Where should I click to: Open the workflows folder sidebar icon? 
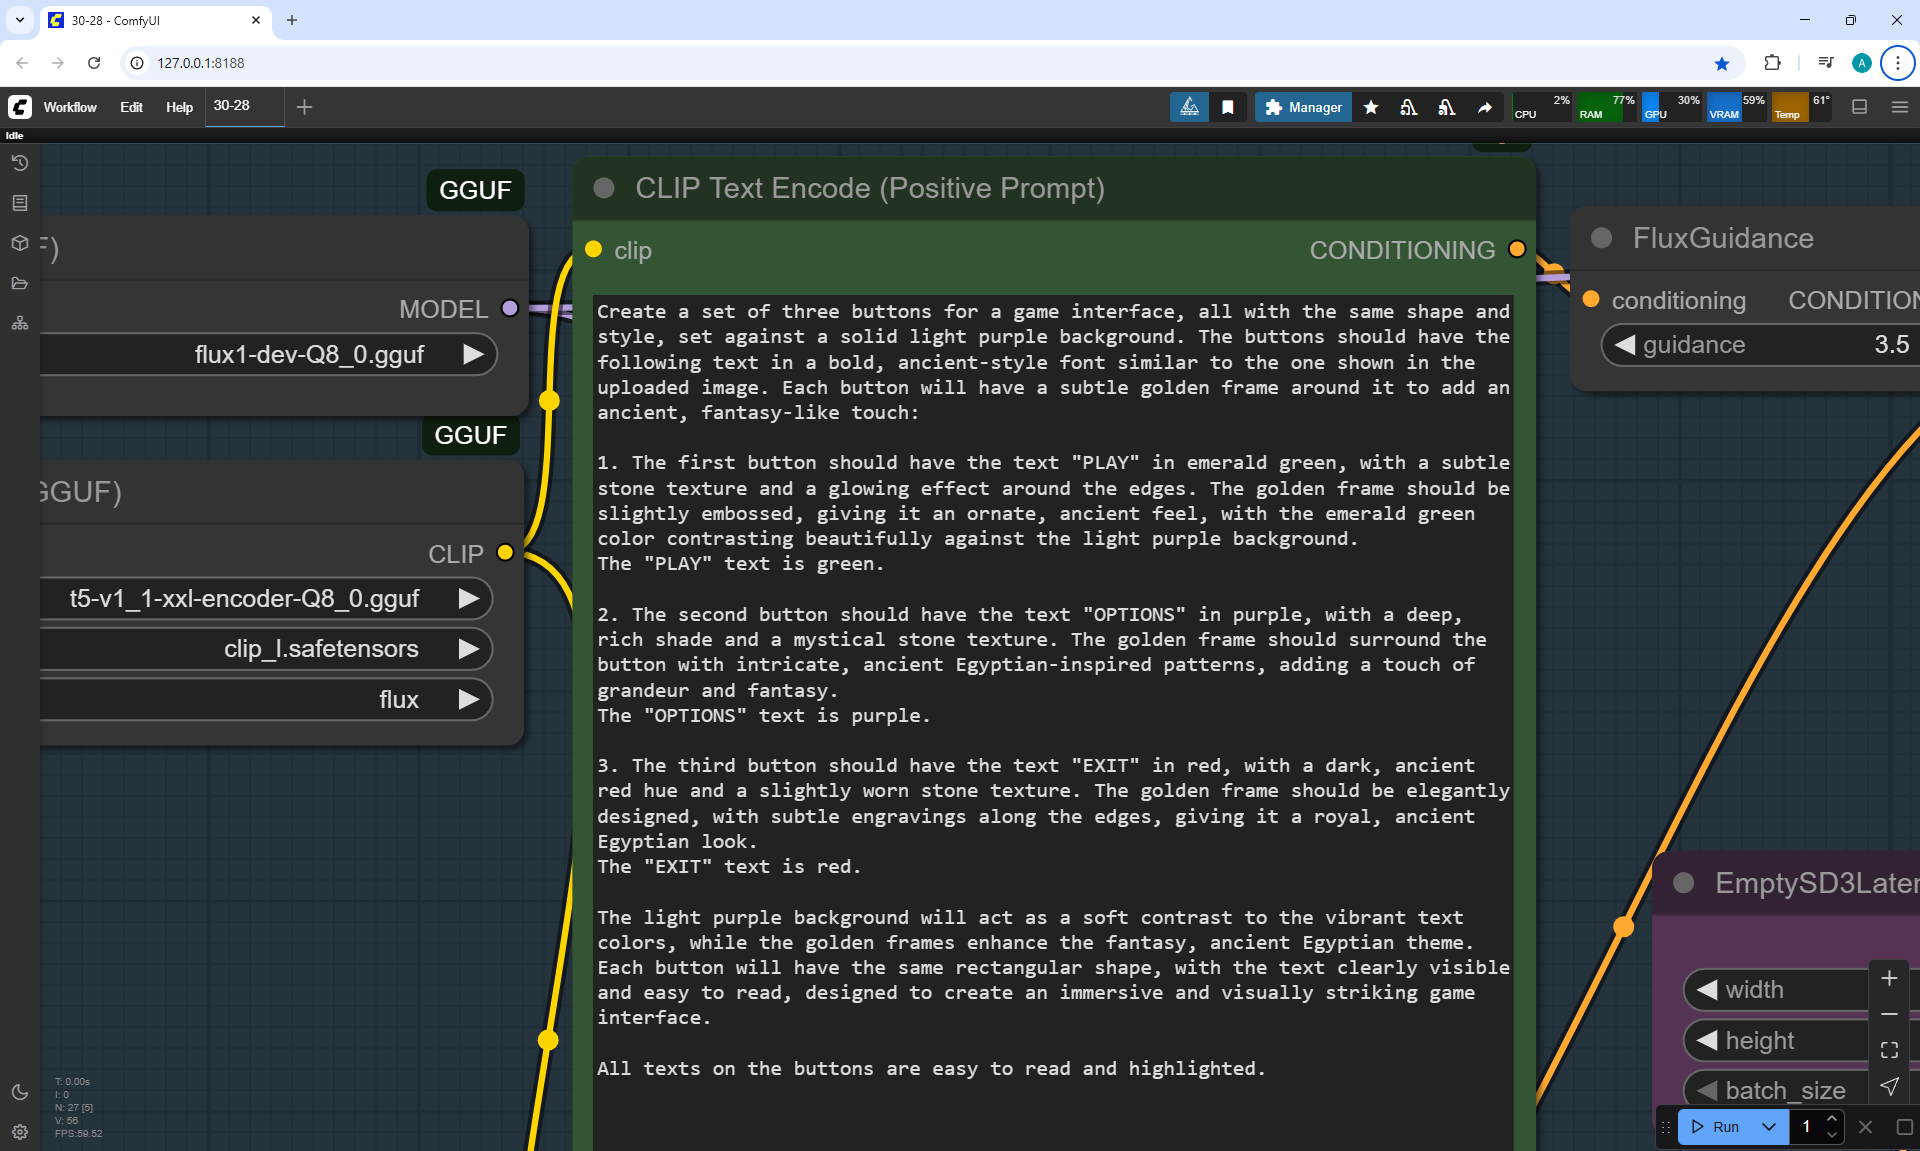coord(19,283)
